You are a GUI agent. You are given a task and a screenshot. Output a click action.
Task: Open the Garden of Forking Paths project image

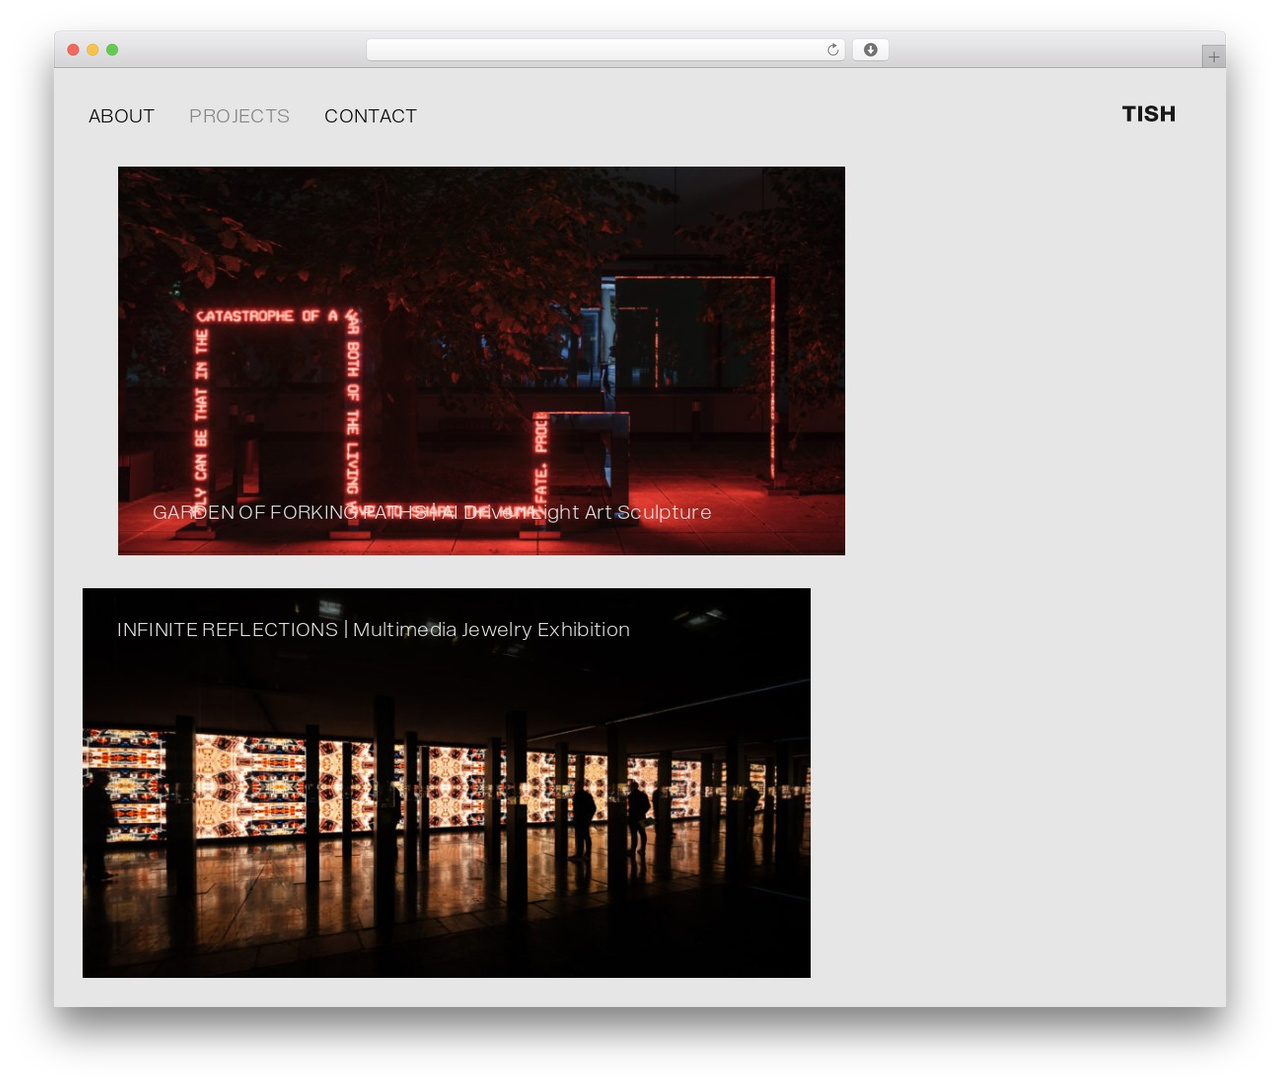(481, 361)
